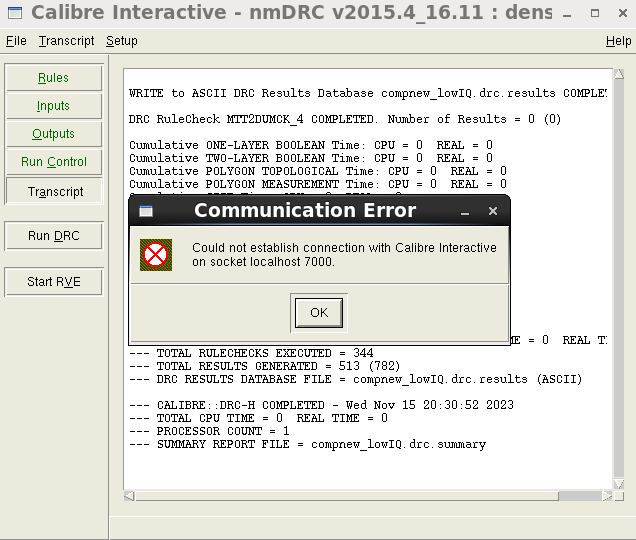
Task: Click 'Cumulative POLYGON TOPOLOGICAL Time' line
Action: pyautogui.click(x=318, y=171)
